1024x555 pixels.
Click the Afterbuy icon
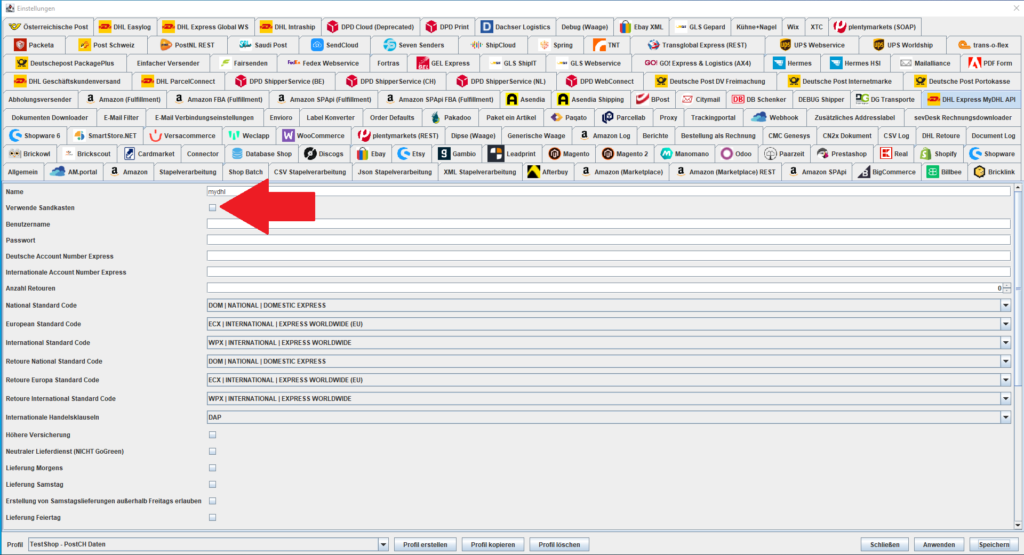(534, 172)
